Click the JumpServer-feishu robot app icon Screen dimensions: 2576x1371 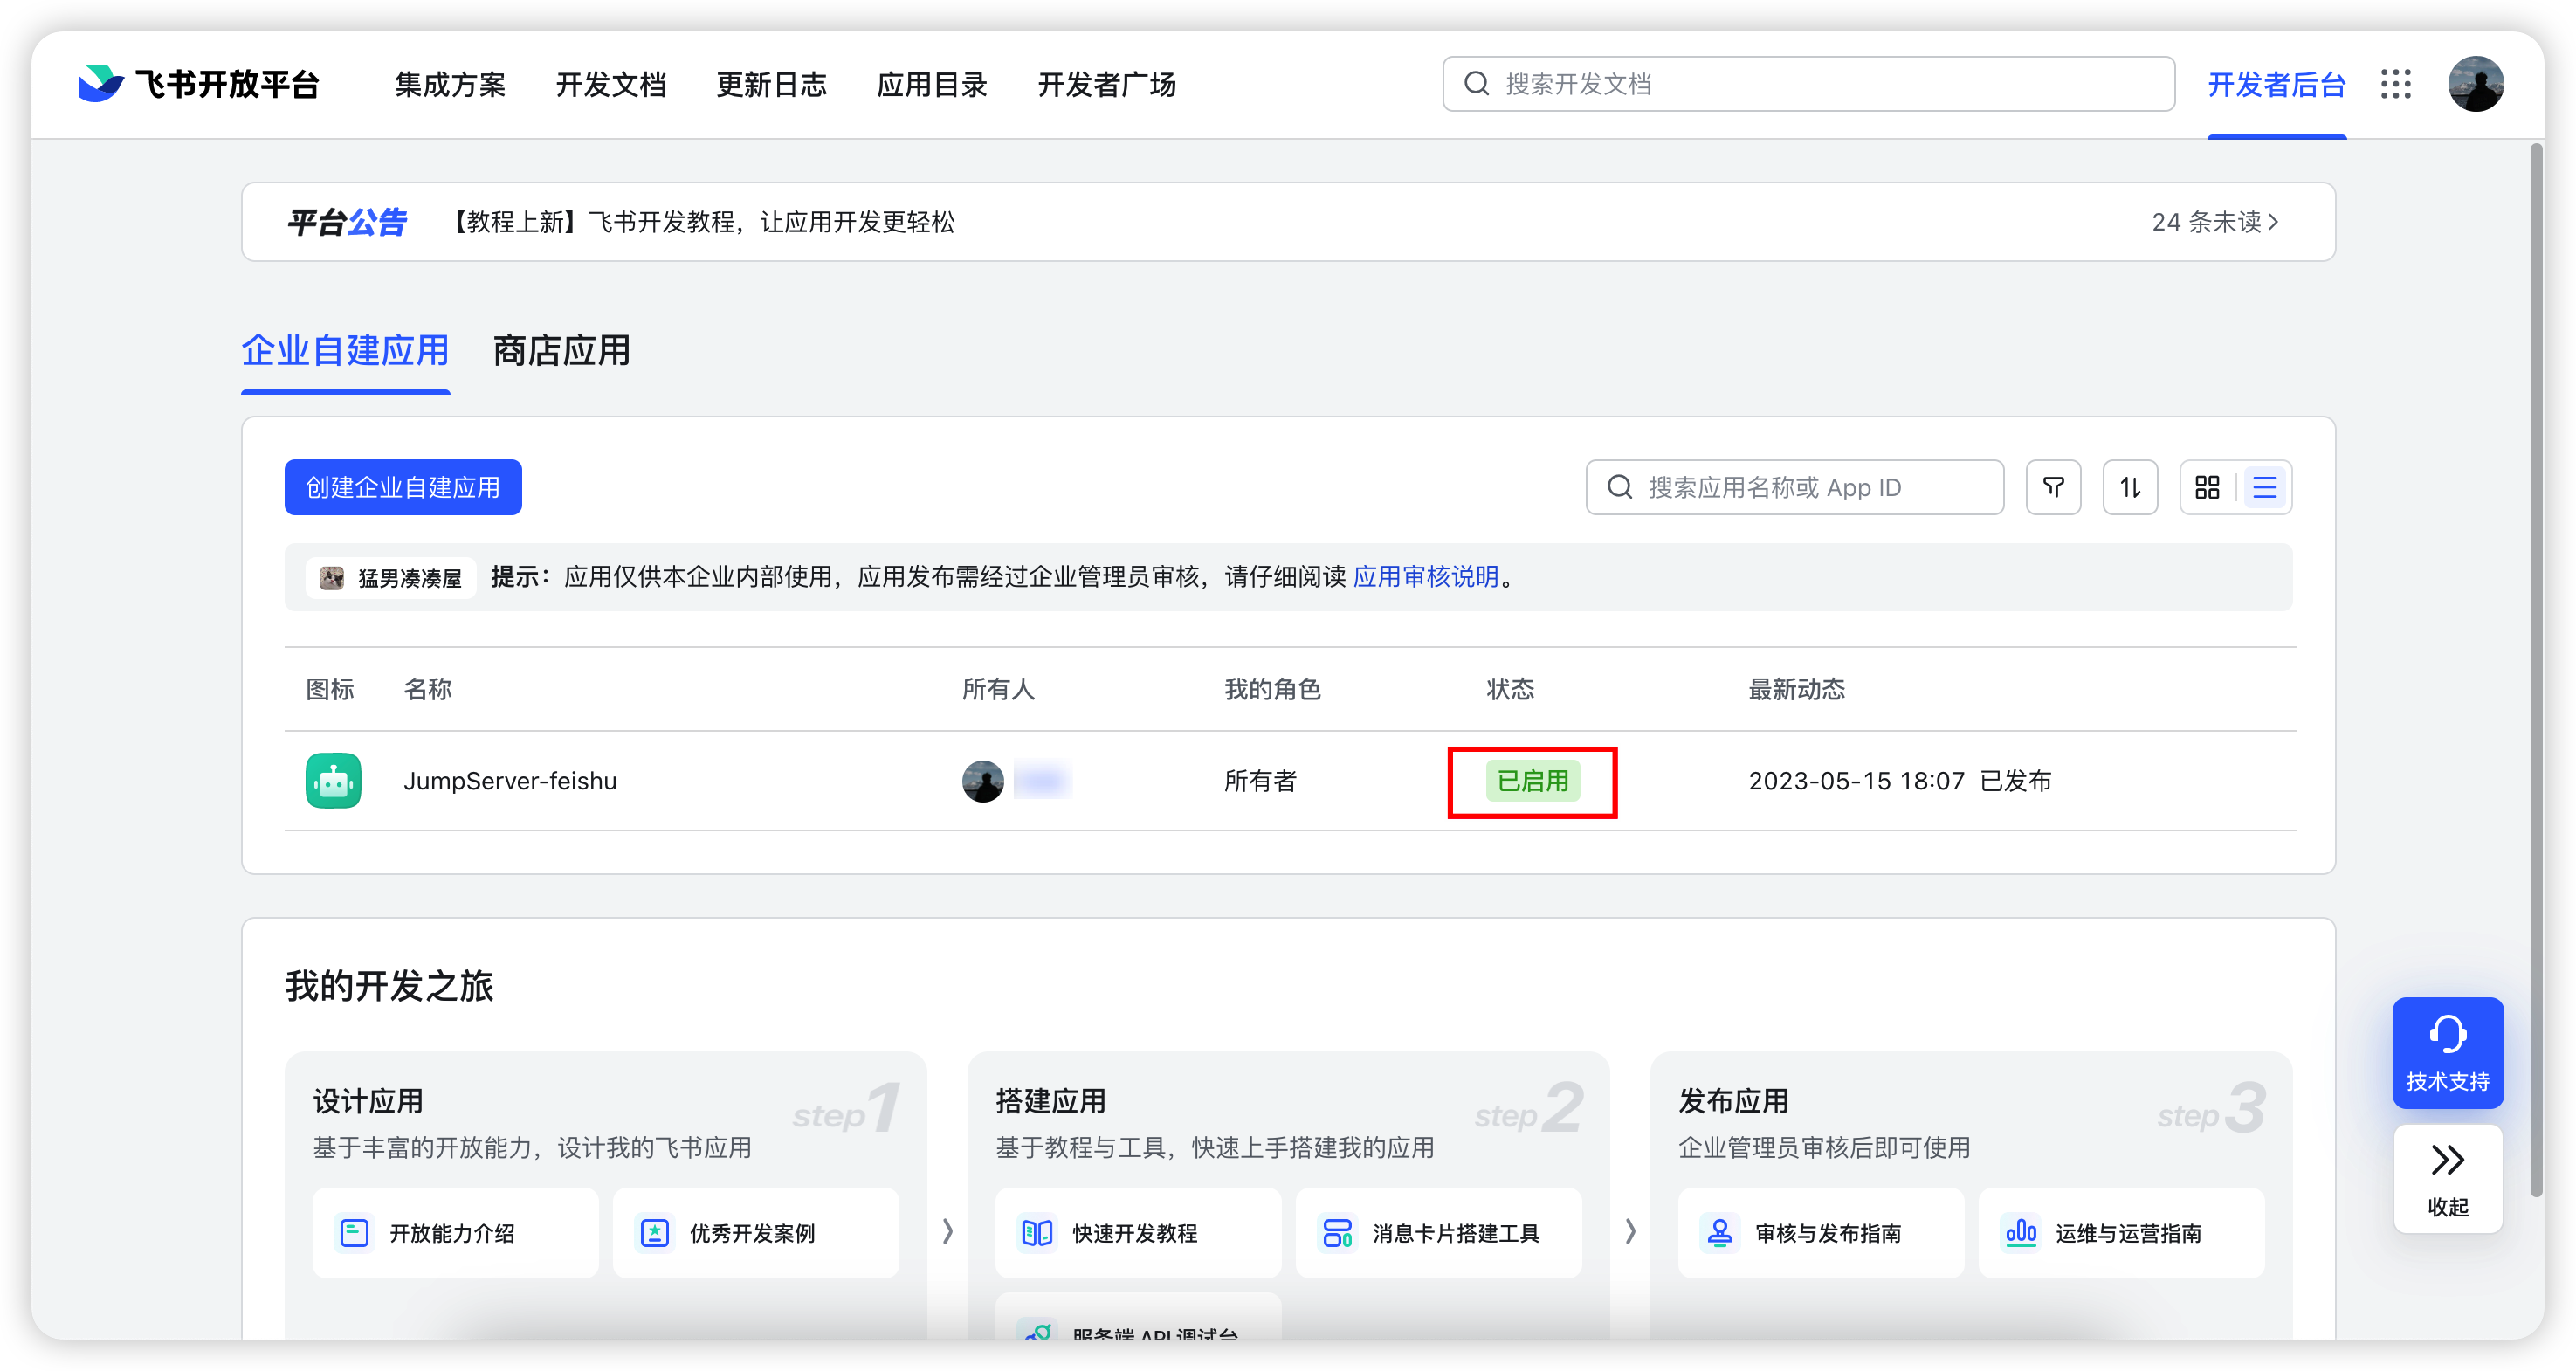(x=333, y=780)
